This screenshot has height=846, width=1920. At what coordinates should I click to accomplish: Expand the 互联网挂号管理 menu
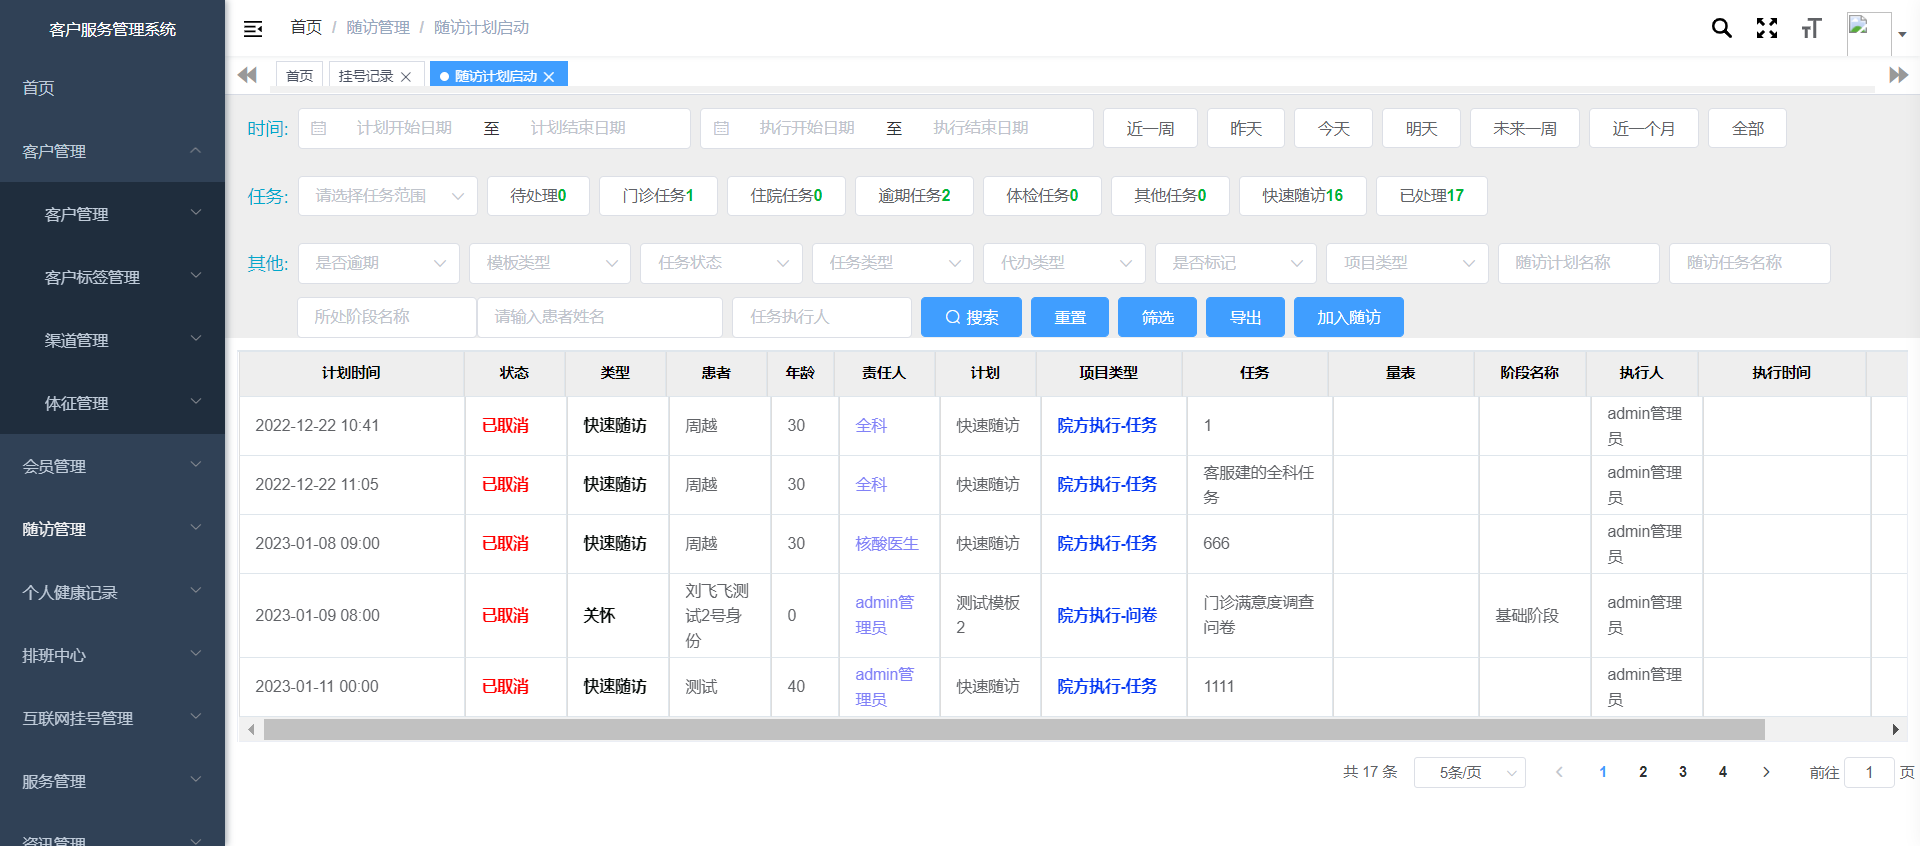pyautogui.click(x=112, y=718)
